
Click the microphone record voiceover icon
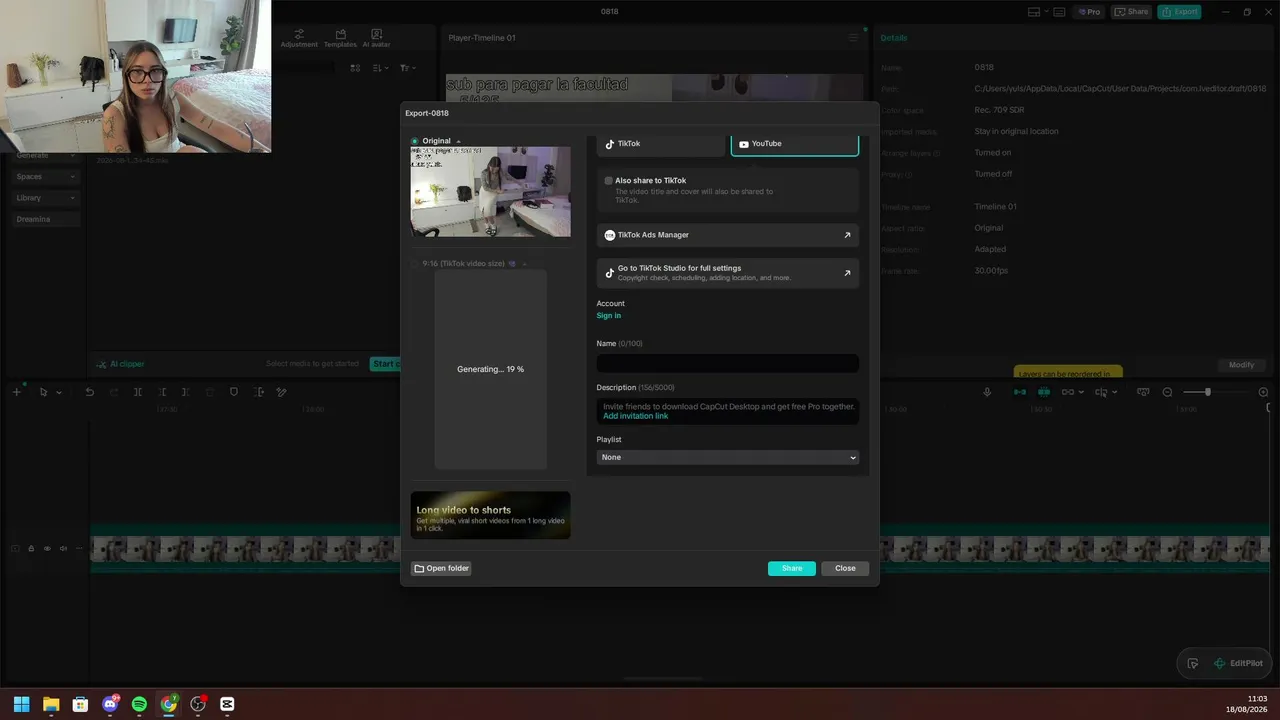(x=987, y=392)
